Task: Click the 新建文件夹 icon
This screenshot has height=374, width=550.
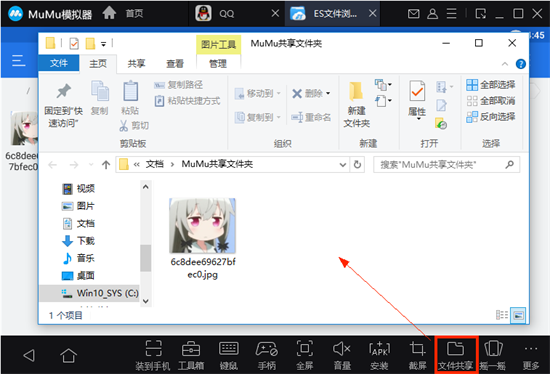Action: (356, 91)
